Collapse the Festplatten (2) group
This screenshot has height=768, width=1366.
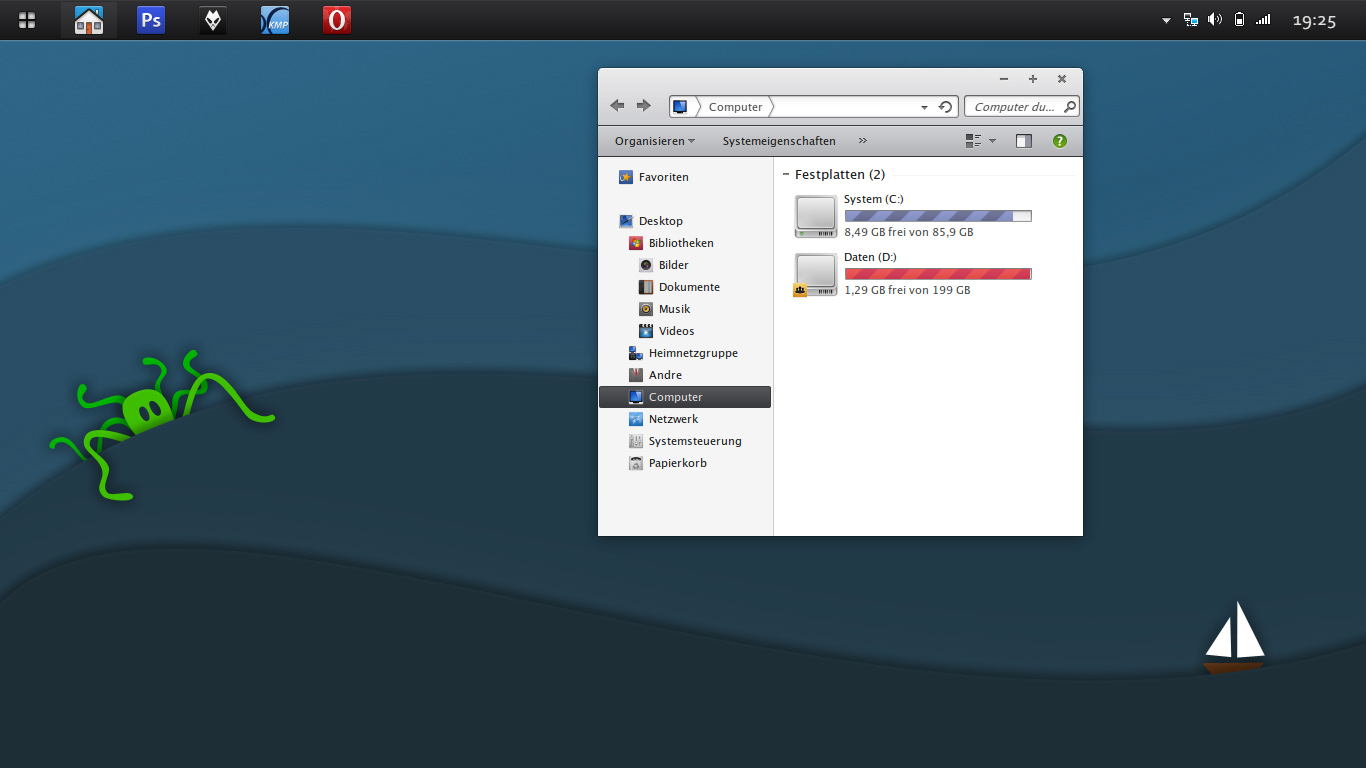click(x=786, y=175)
